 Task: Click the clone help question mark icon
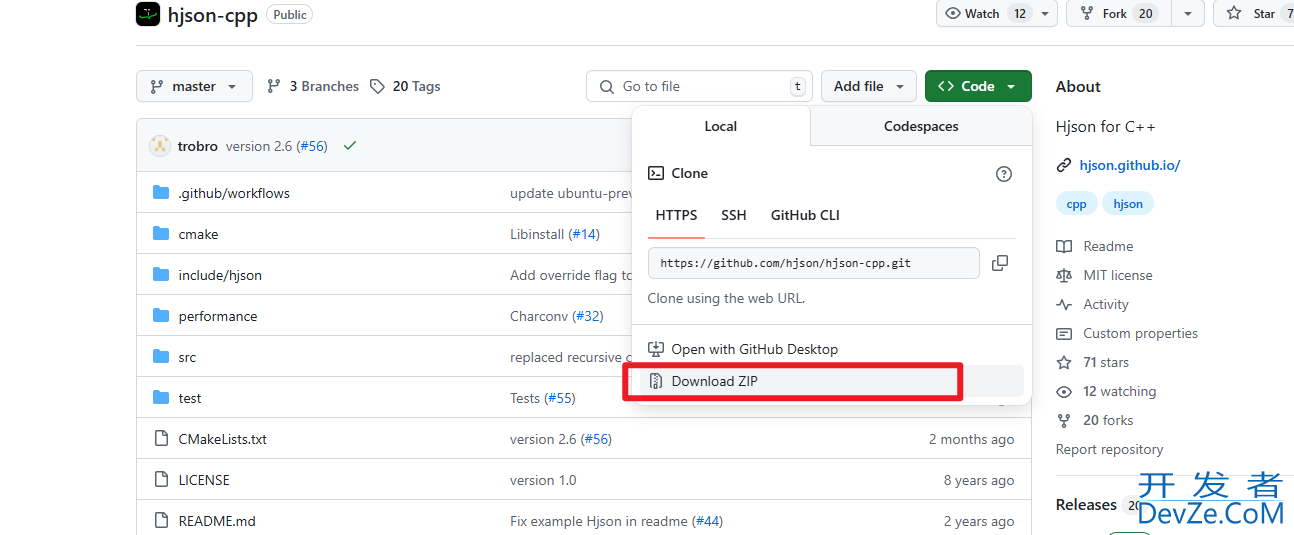1004,174
